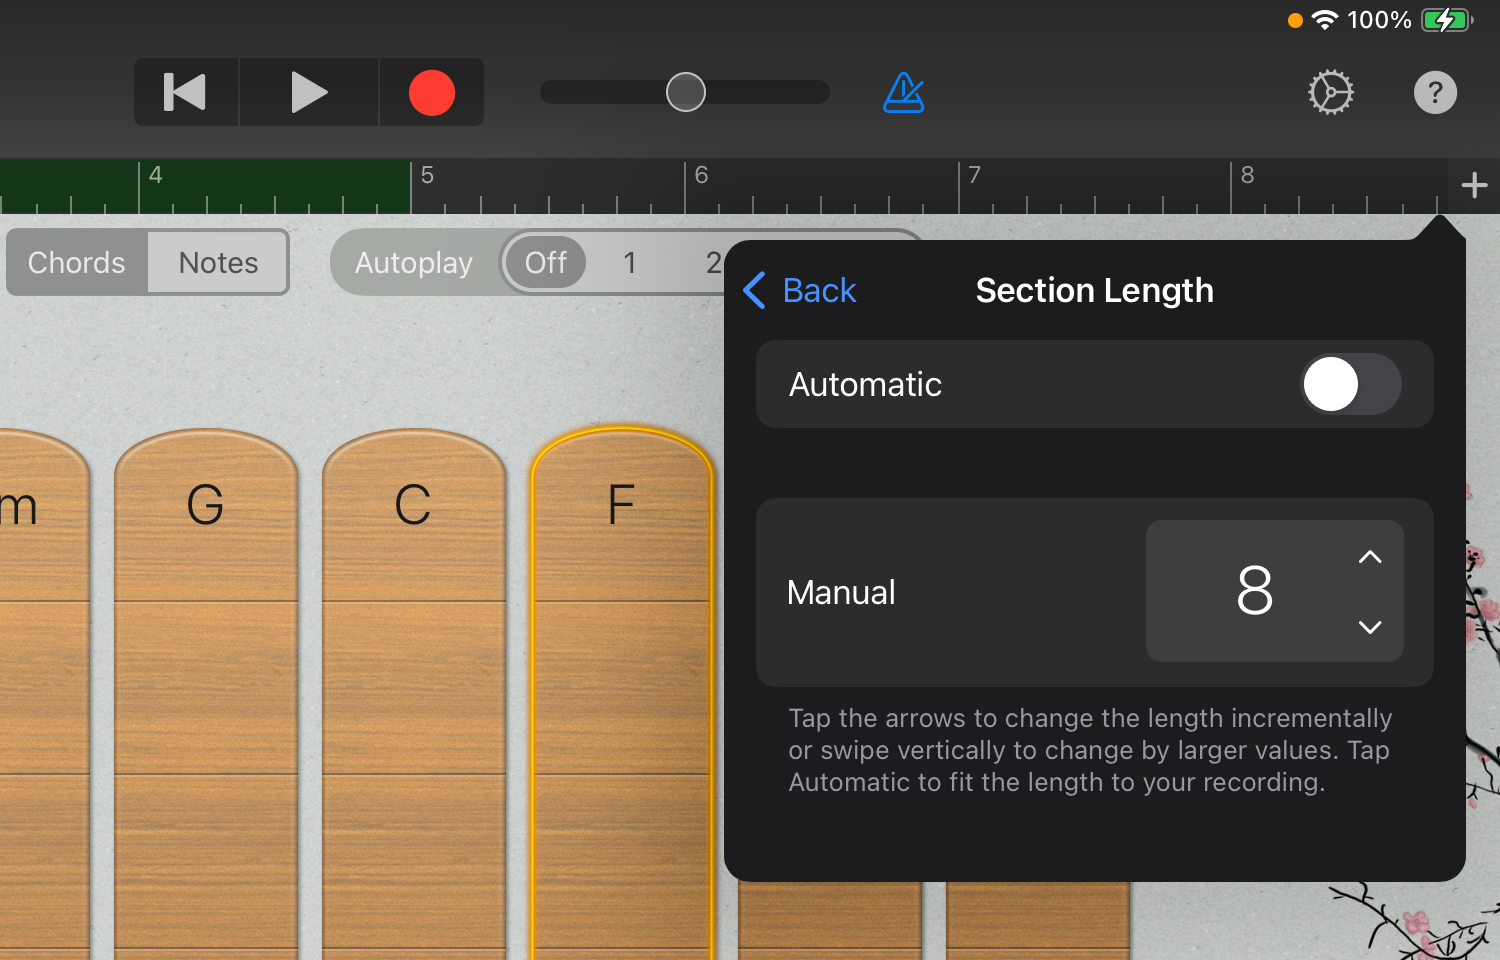The width and height of the screenshot is (1500, 960).
Task: Set Autoplay to Off
Action: pos(546,262)
